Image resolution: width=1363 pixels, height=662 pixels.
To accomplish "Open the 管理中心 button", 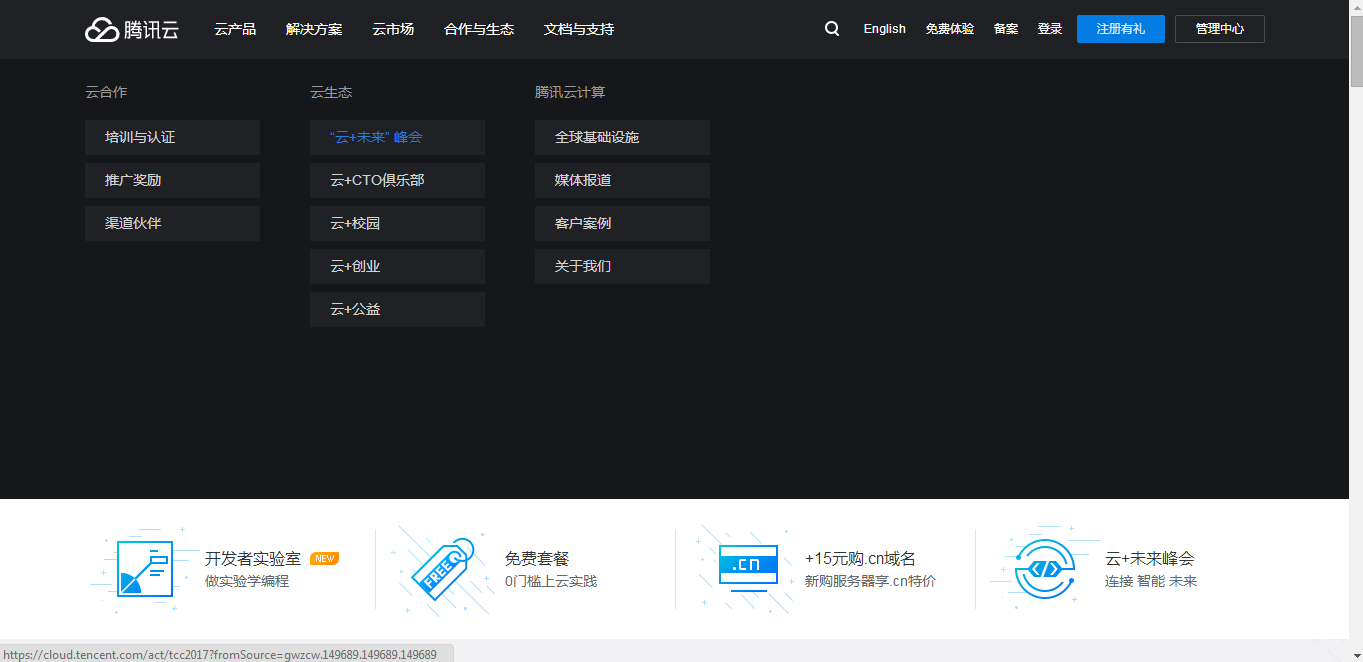I will click(1220, 29).
